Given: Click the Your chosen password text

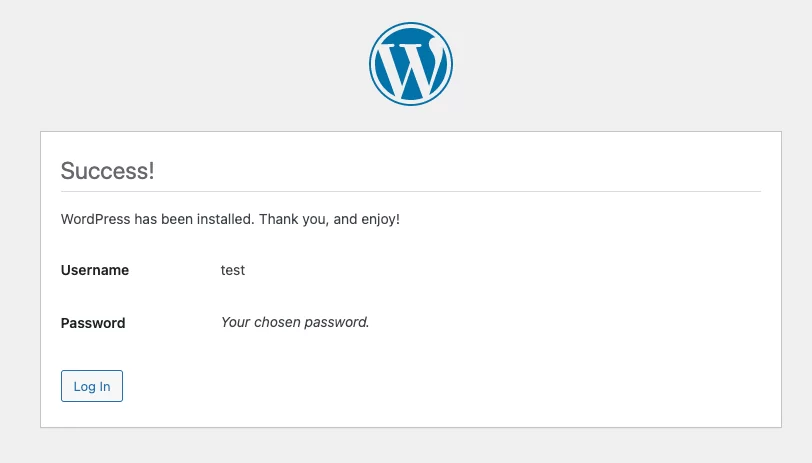Looking at the screenshot, I should [x=295, y=322].
